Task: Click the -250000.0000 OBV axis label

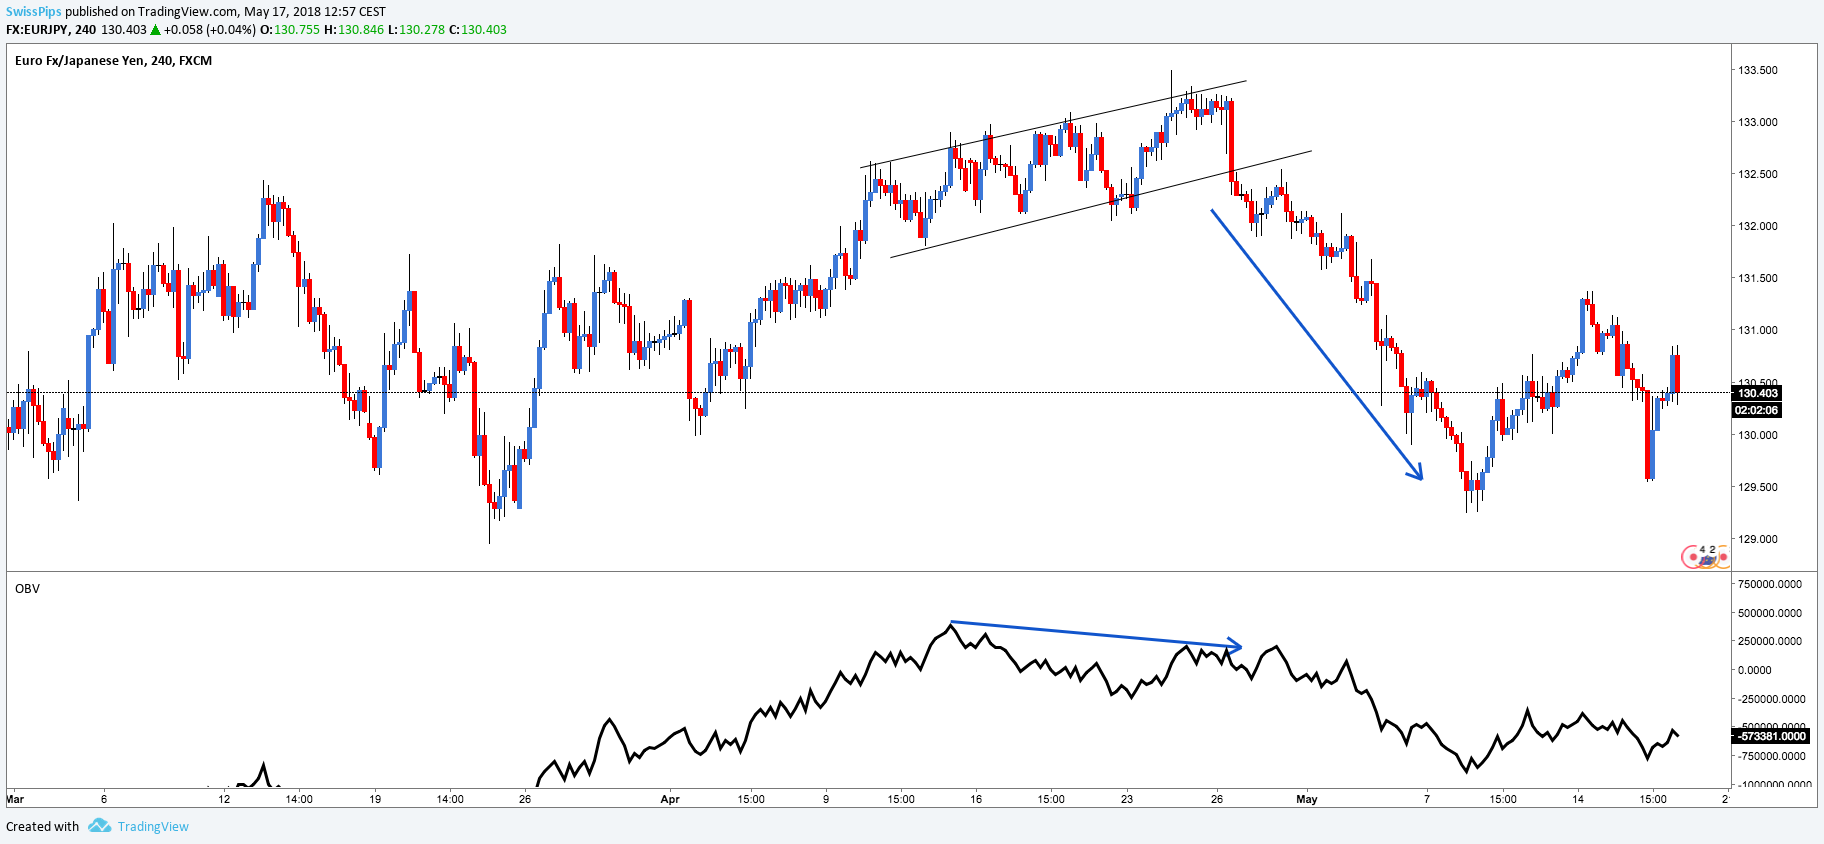Action: [x=1770, y=699]
